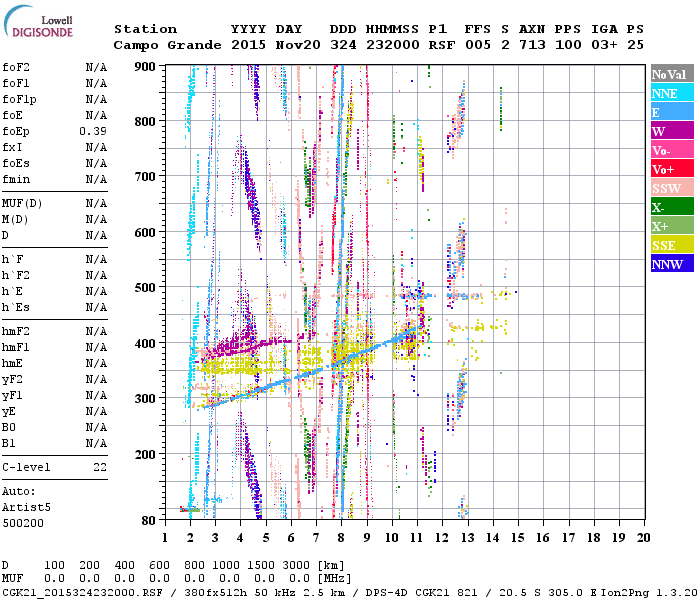
Task: Select the NNE cyan legend swatch
Action: click(672, 93)
